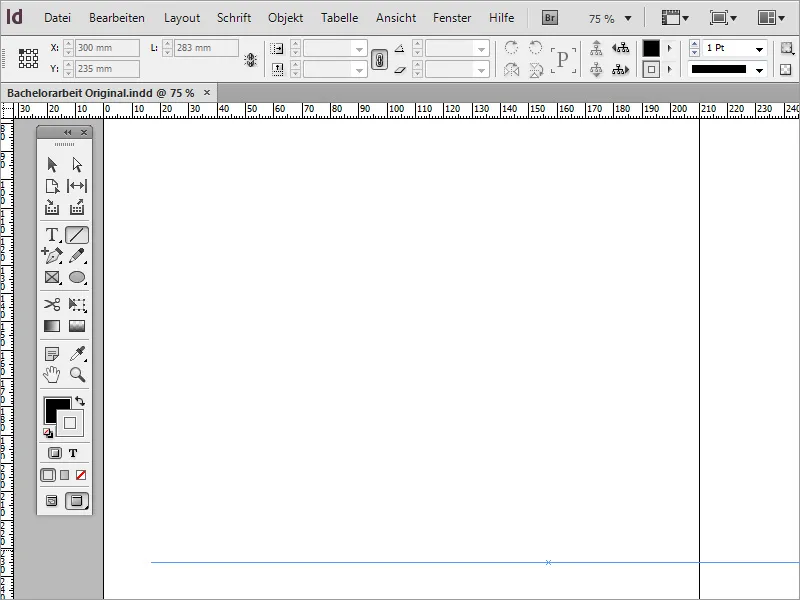800x600 pixels.
Task: Select the Content Collector tool
Action: point(52,207)
